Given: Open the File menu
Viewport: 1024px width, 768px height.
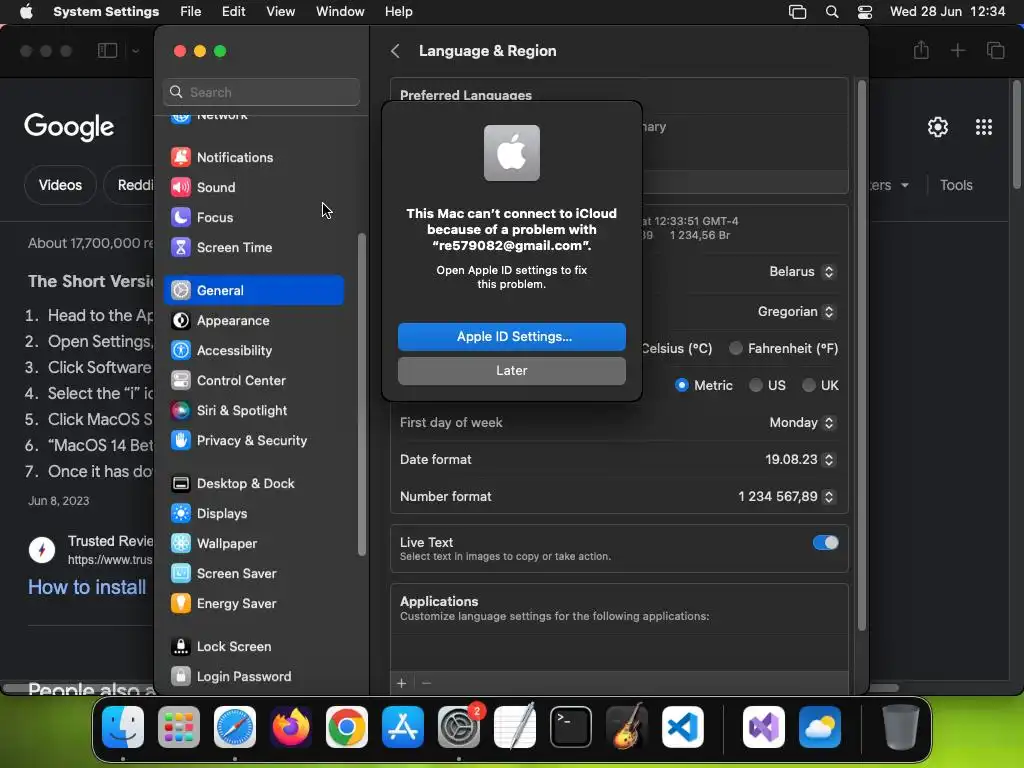Looking at the screenshot, I should pyautogui.click(x=191, y=12).
